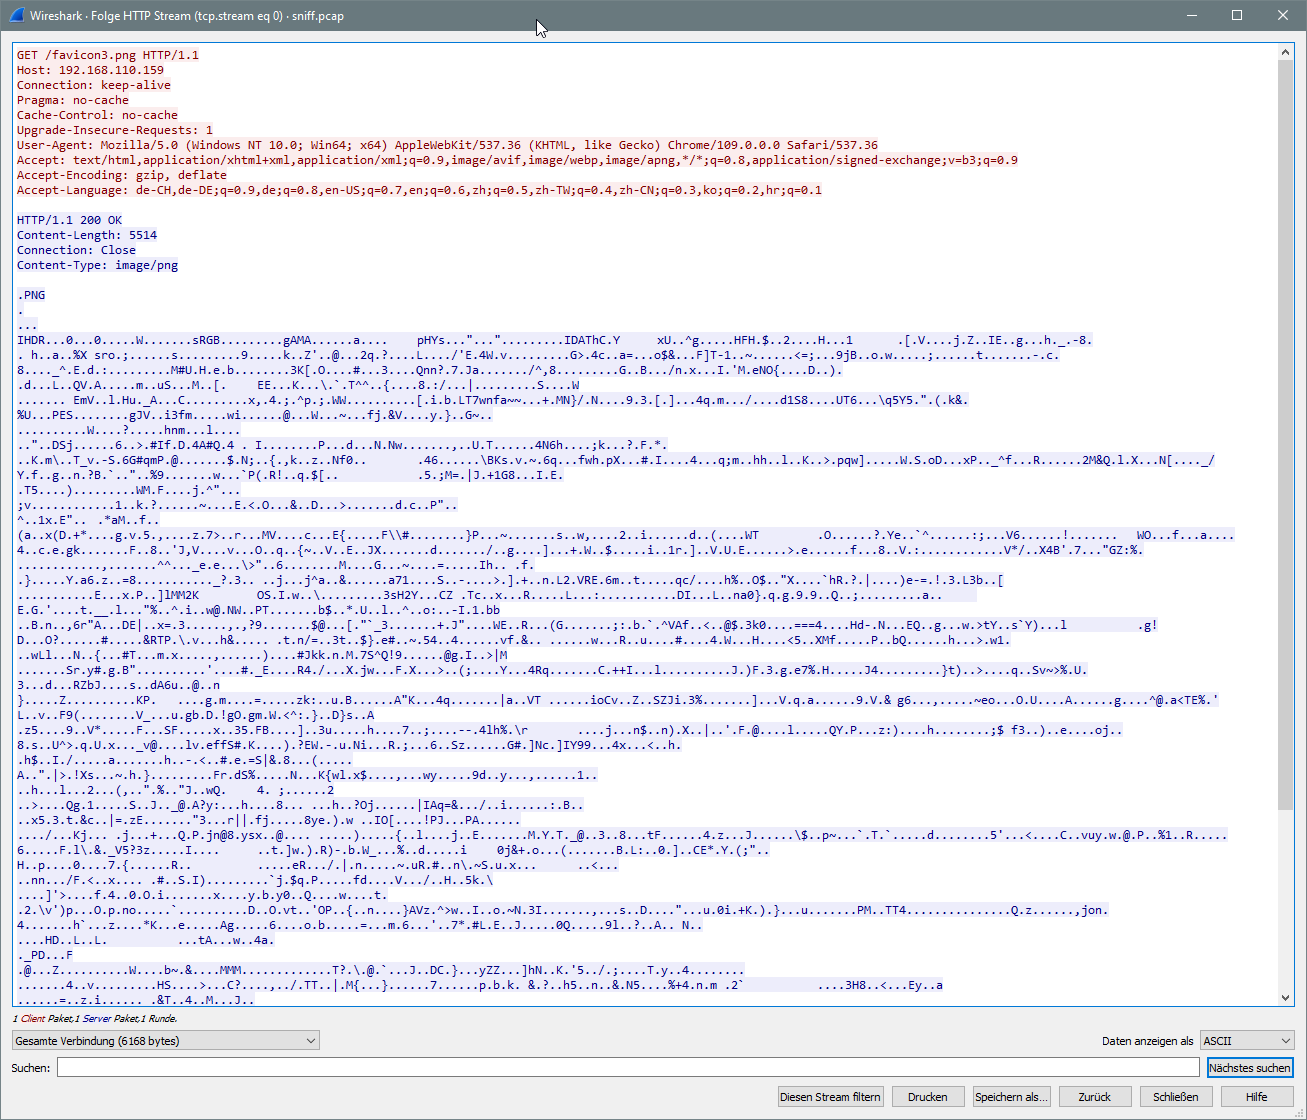The height and width of the screenshot is (1120, 1307).
Task: Save the stream with "Speichern als..."
Action: click(1011, 1096)
